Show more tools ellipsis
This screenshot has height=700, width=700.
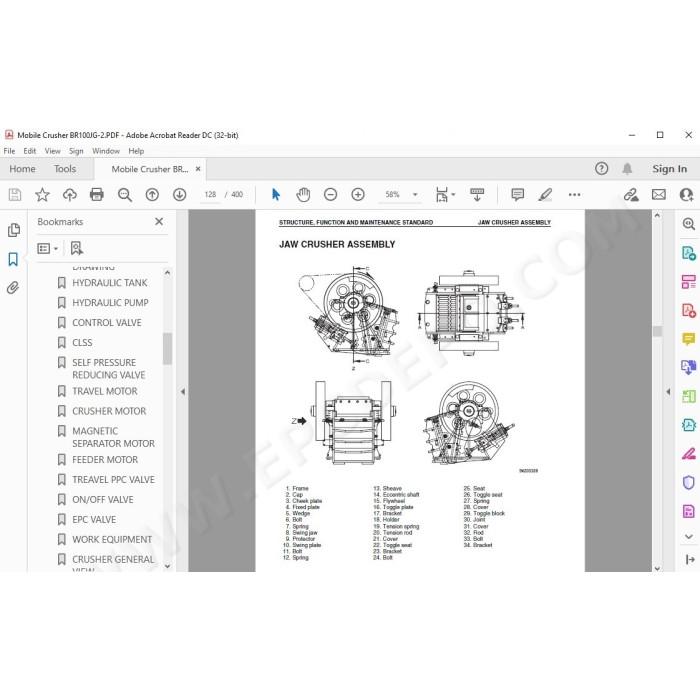pyautogui.click(x=575, y=195)
